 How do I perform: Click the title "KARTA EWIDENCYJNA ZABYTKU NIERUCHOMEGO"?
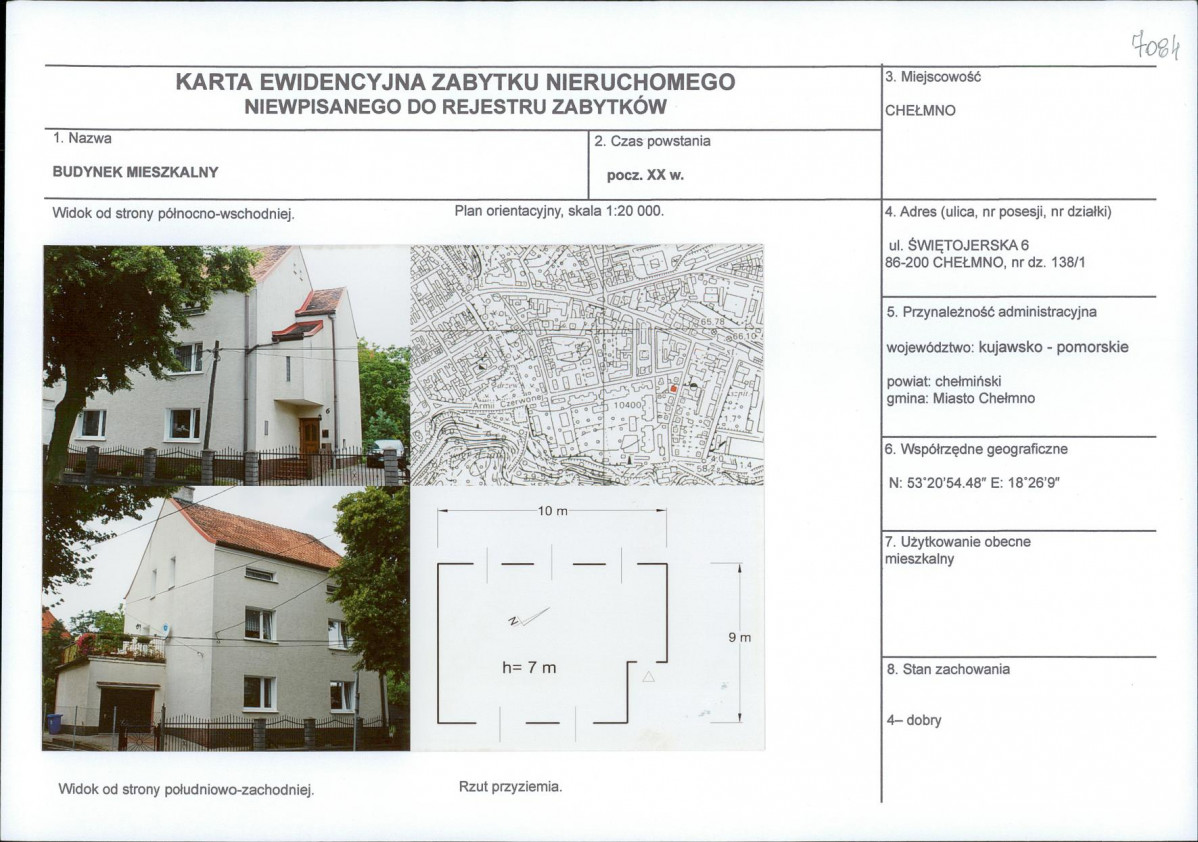[x=455, y=82]
